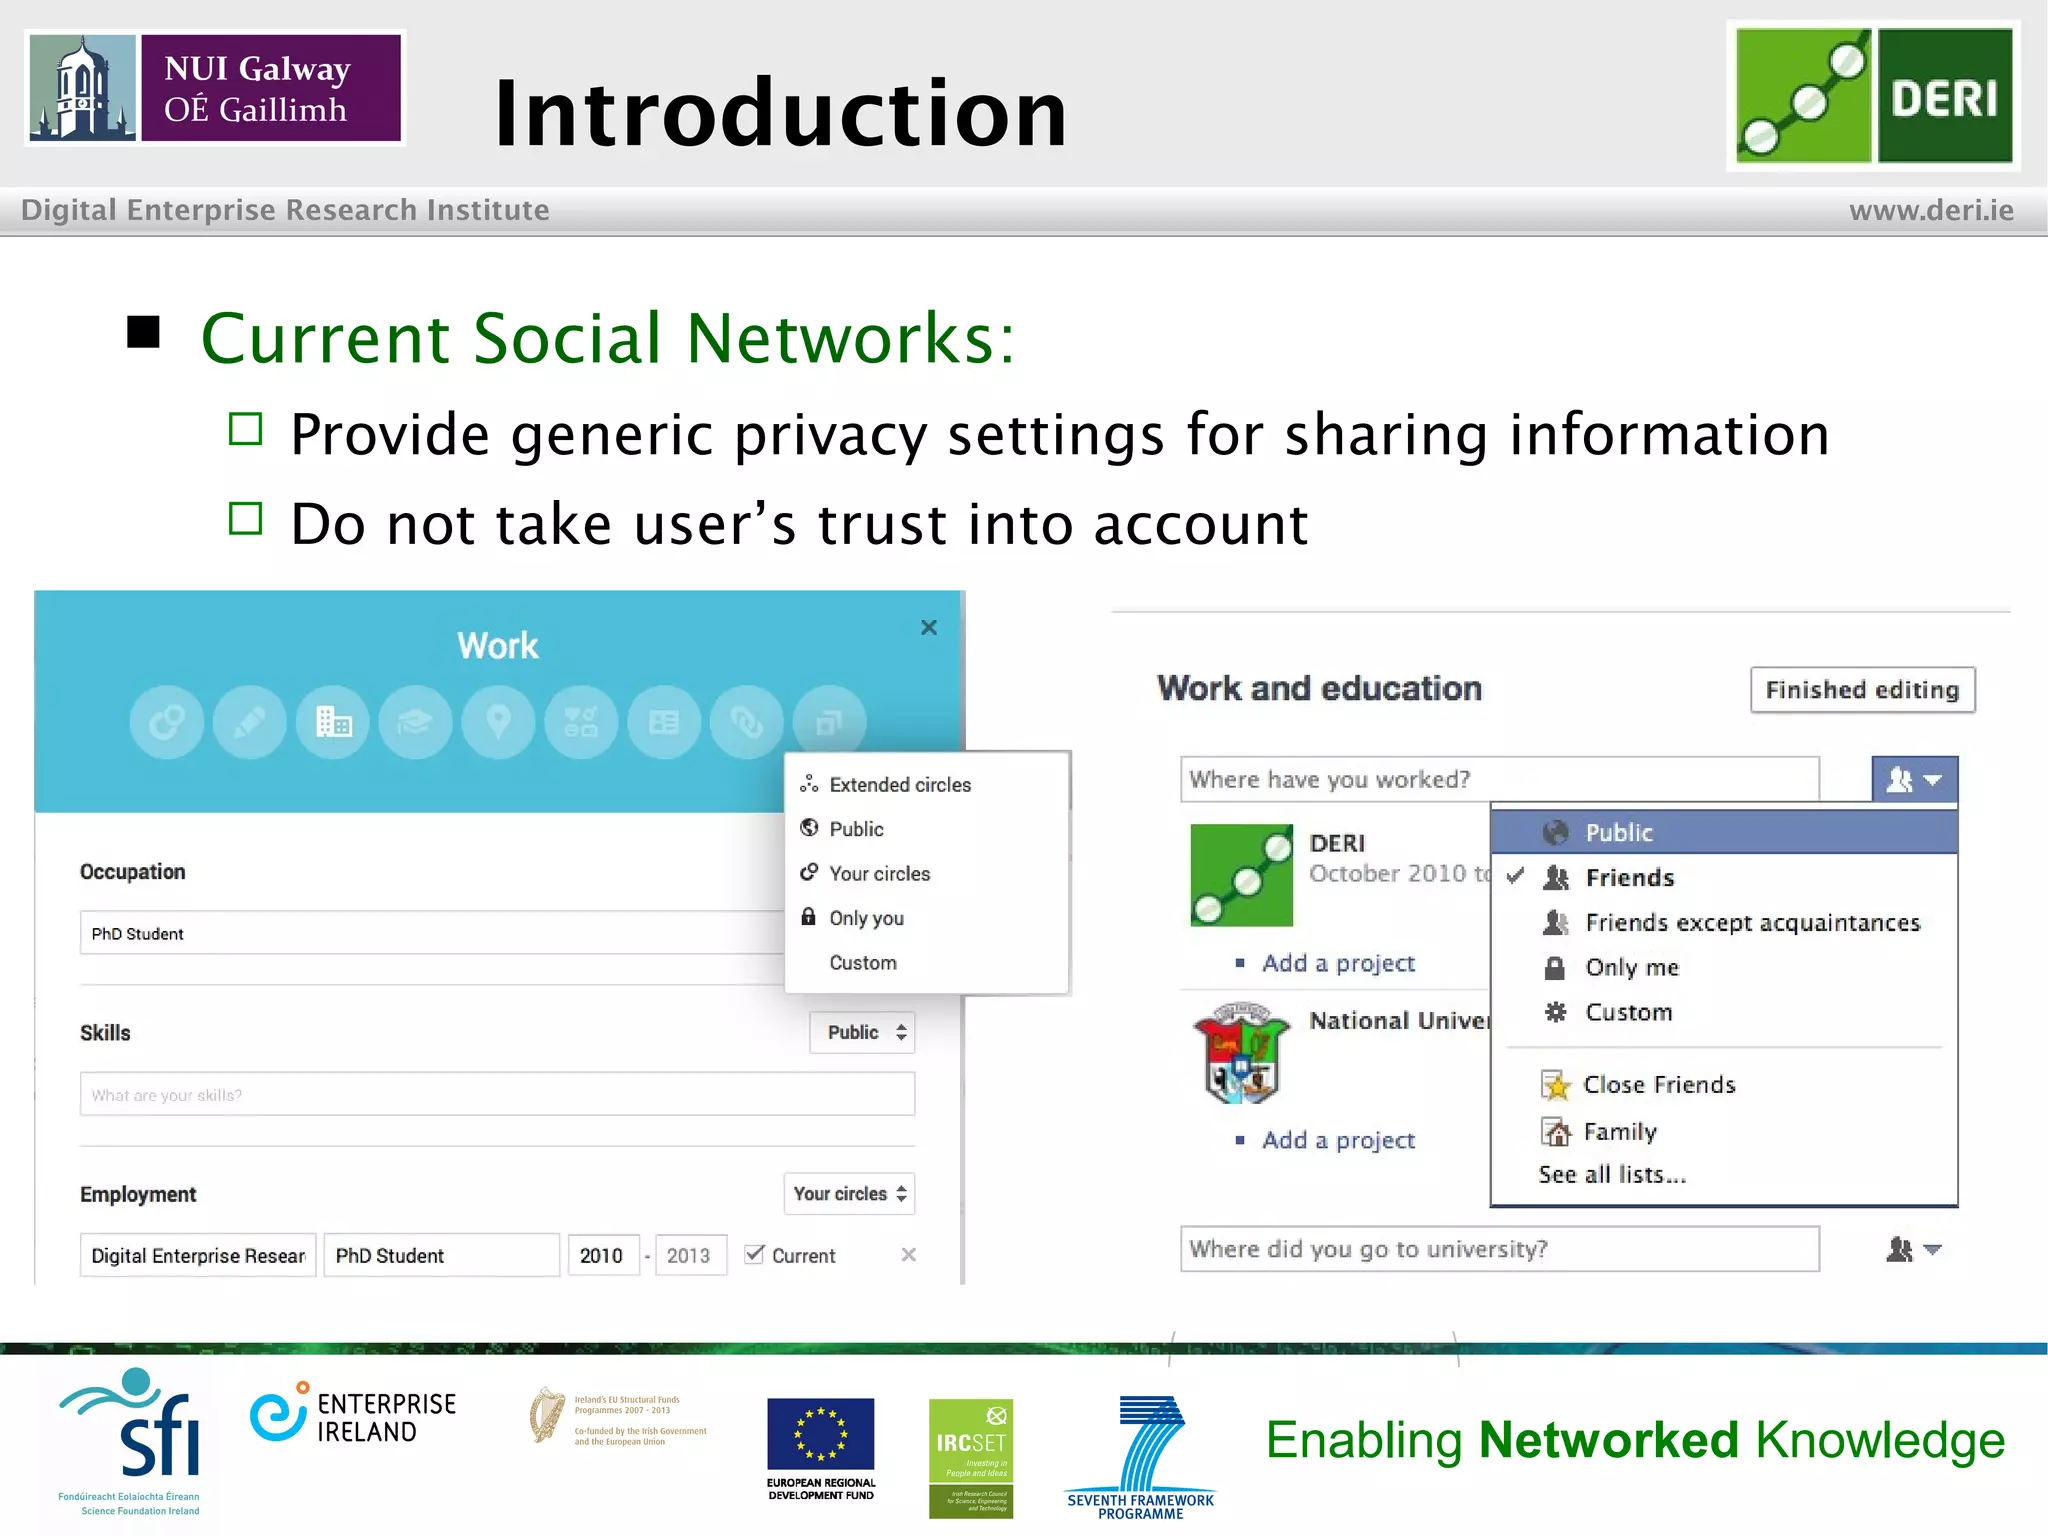2048x1536 pixels.
Task: Choose Custom with gear icon
Action: pos(1724,1013)
